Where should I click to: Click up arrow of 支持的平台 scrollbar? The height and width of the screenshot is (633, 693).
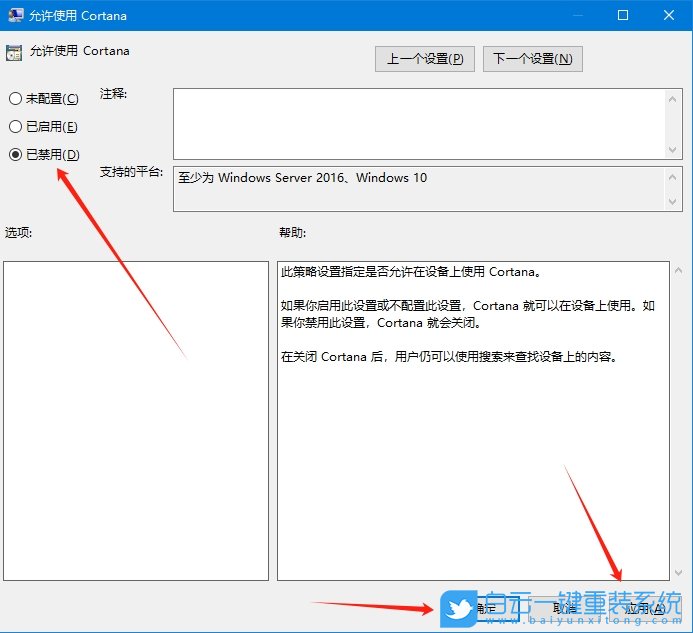673,177
